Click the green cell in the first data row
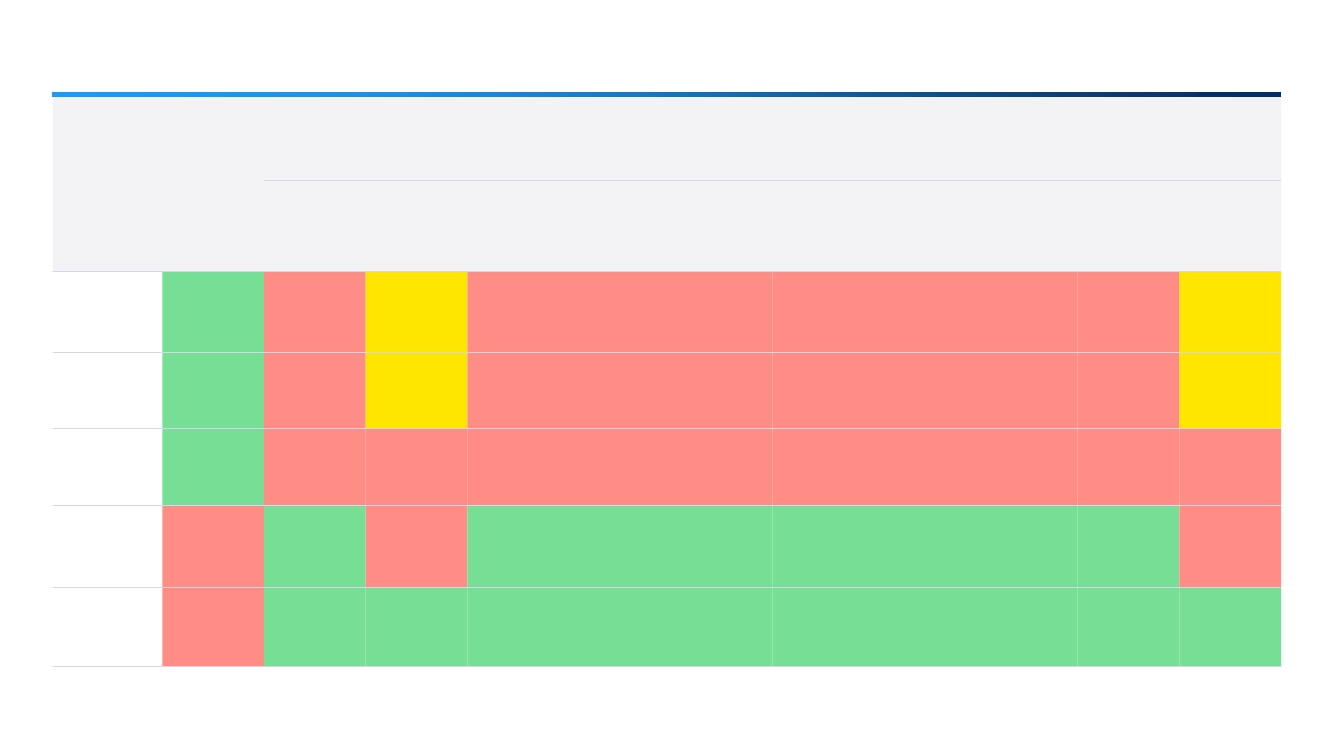The image size is (1333, 750). pyautogui.click(x=213, y=312)
